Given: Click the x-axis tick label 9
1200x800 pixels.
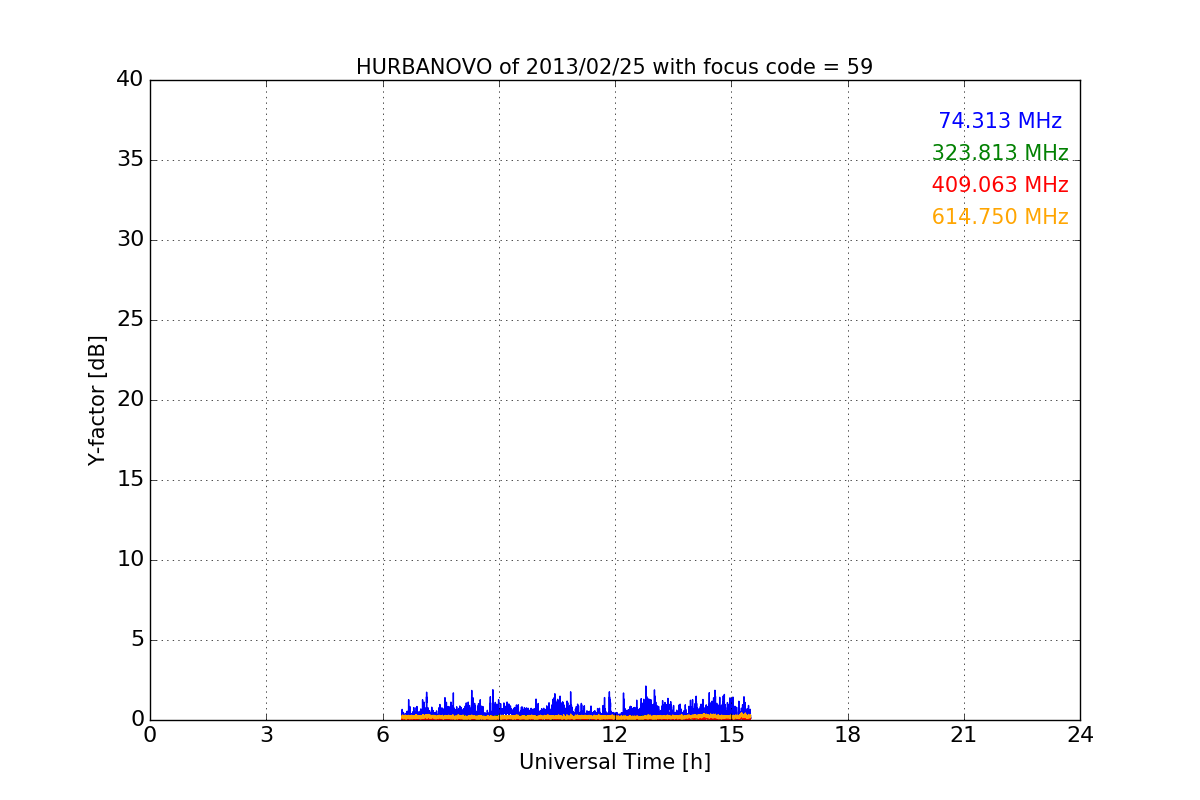Looking at the screenshot, I should pos(499,735).
